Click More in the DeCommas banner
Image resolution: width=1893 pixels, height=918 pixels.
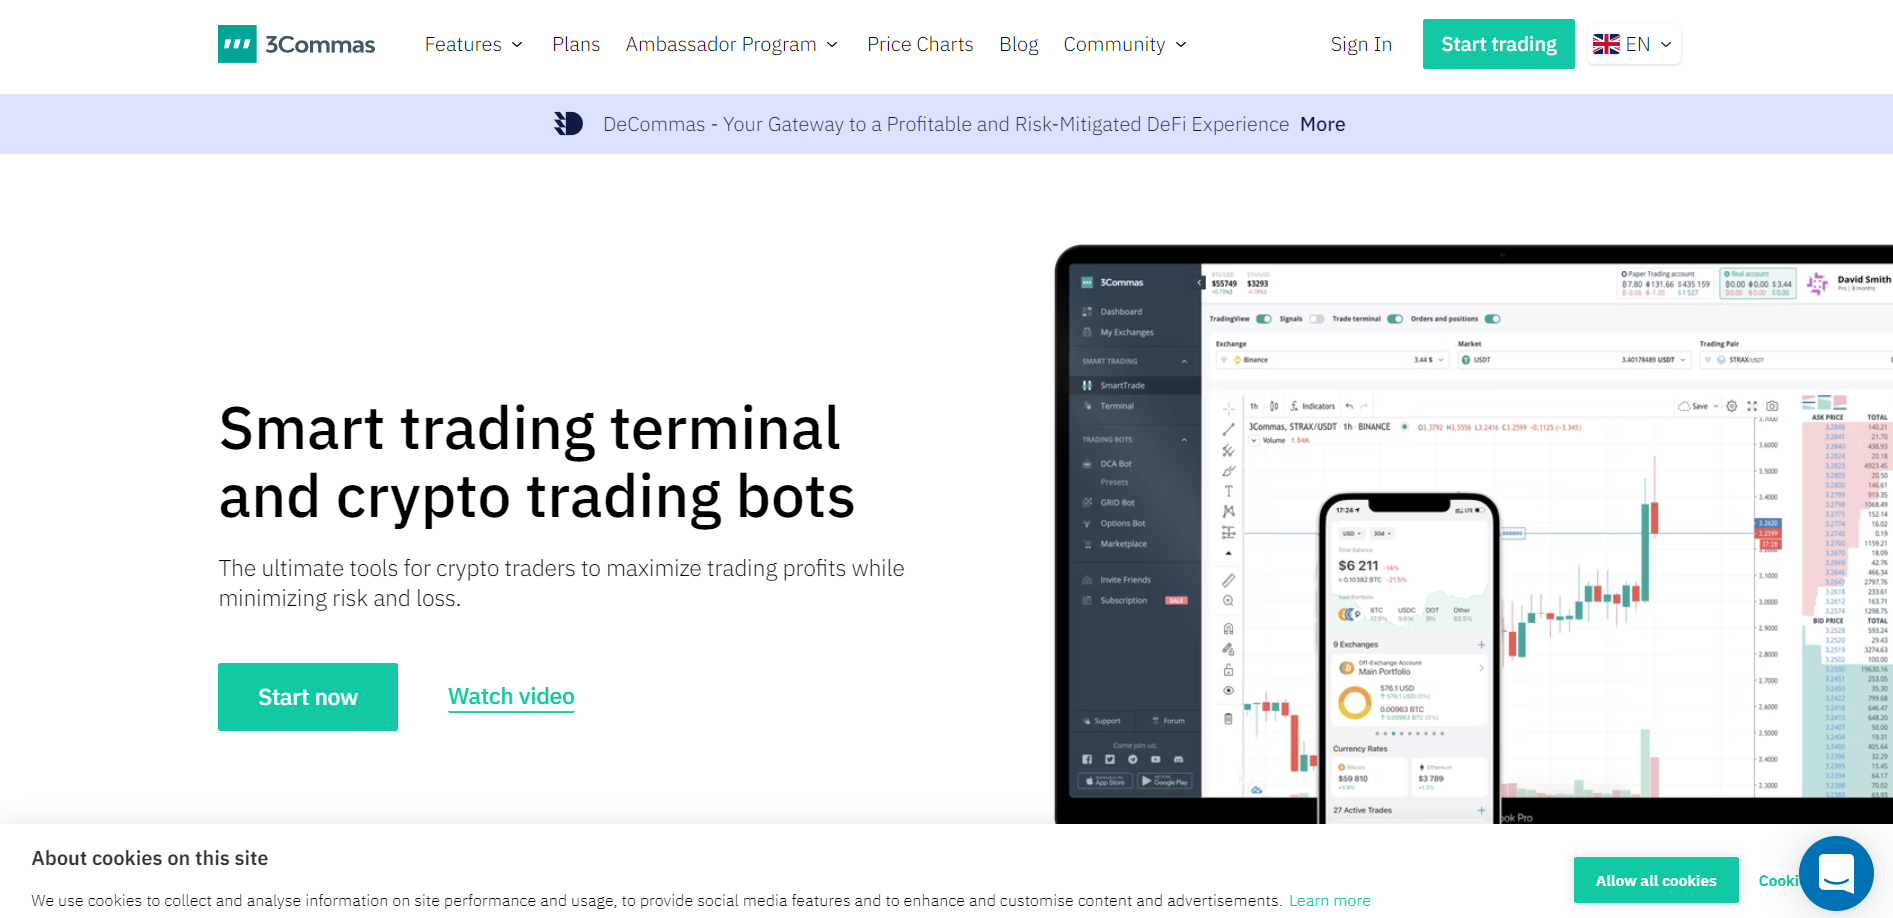click(x=1323, y=124)
